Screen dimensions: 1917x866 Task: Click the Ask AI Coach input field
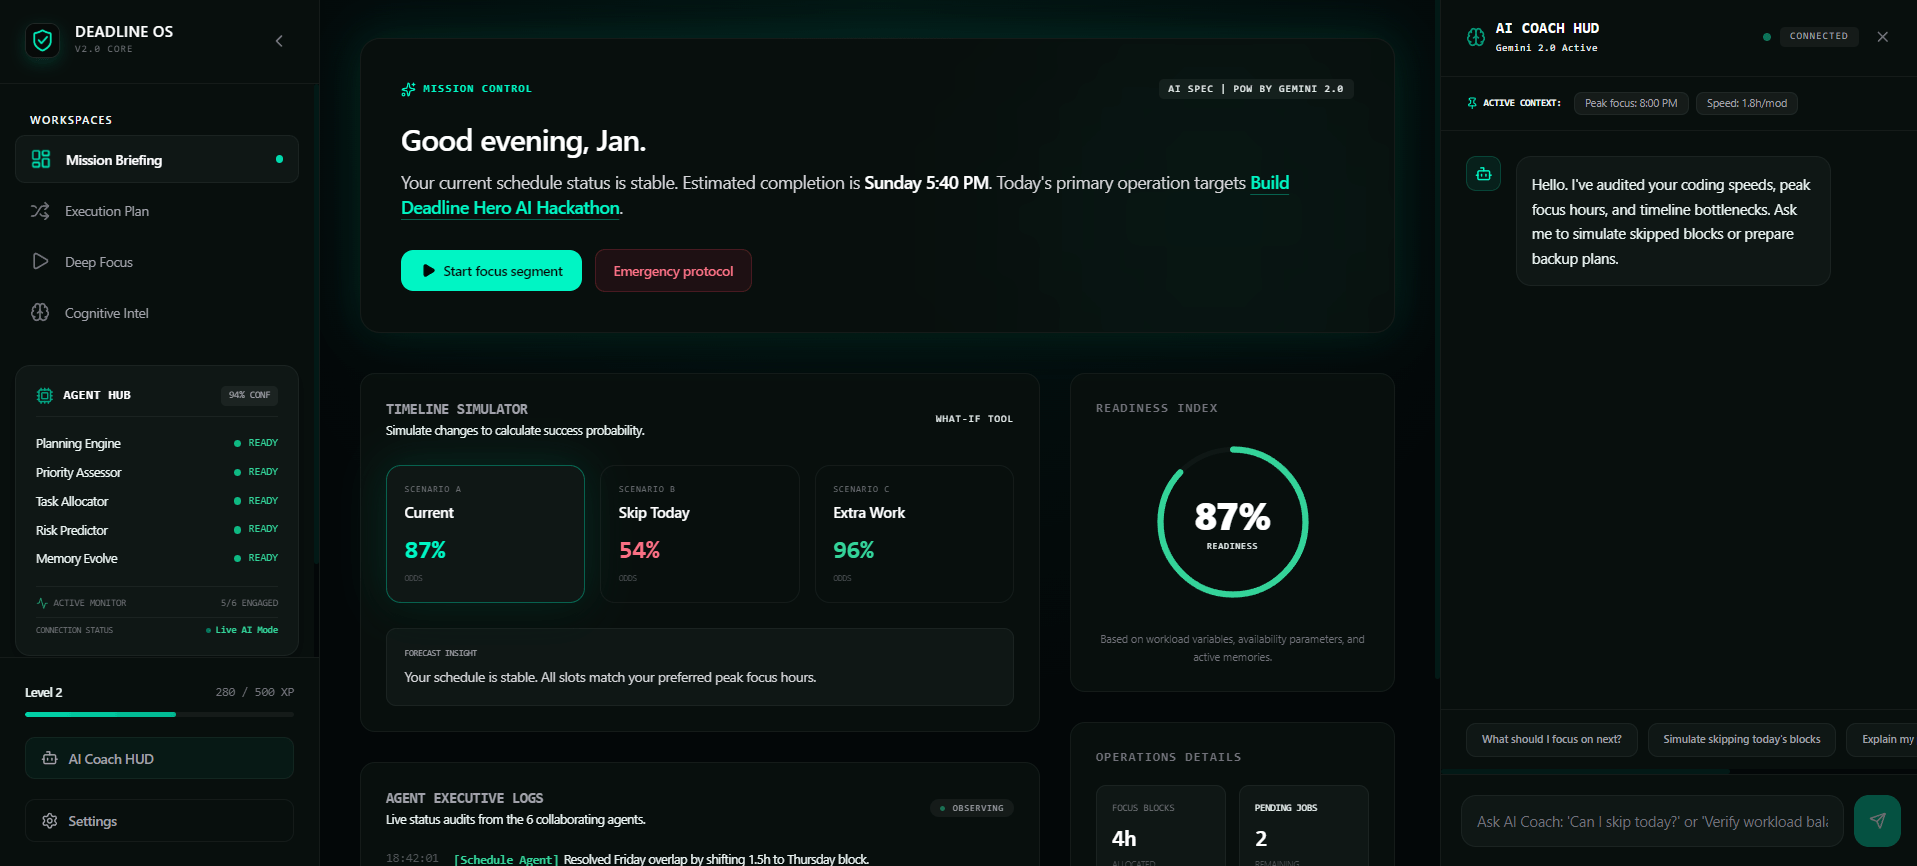tap(1652, 821)
